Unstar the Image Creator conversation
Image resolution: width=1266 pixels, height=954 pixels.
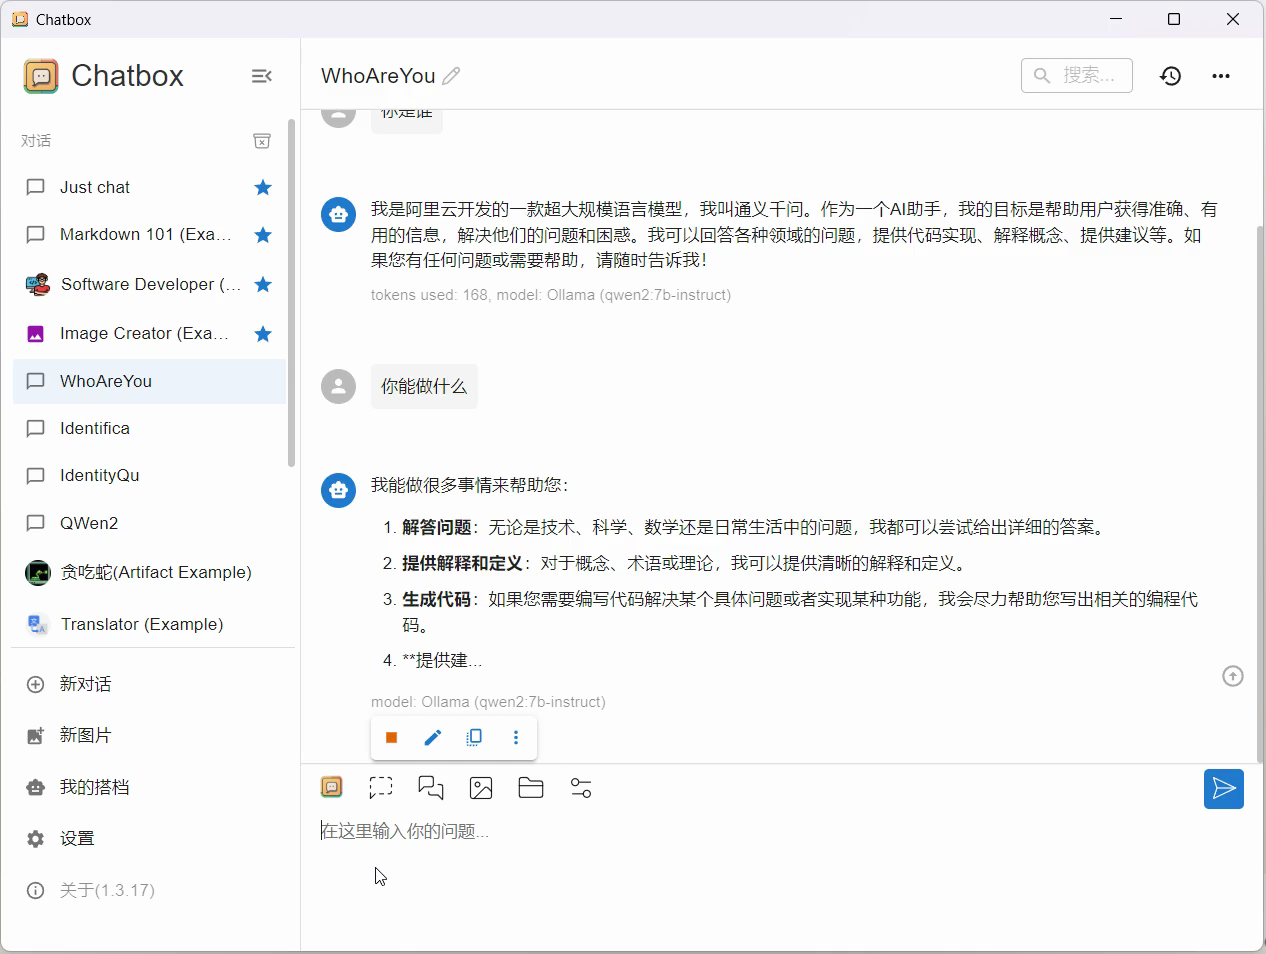[x=263, y=333]
